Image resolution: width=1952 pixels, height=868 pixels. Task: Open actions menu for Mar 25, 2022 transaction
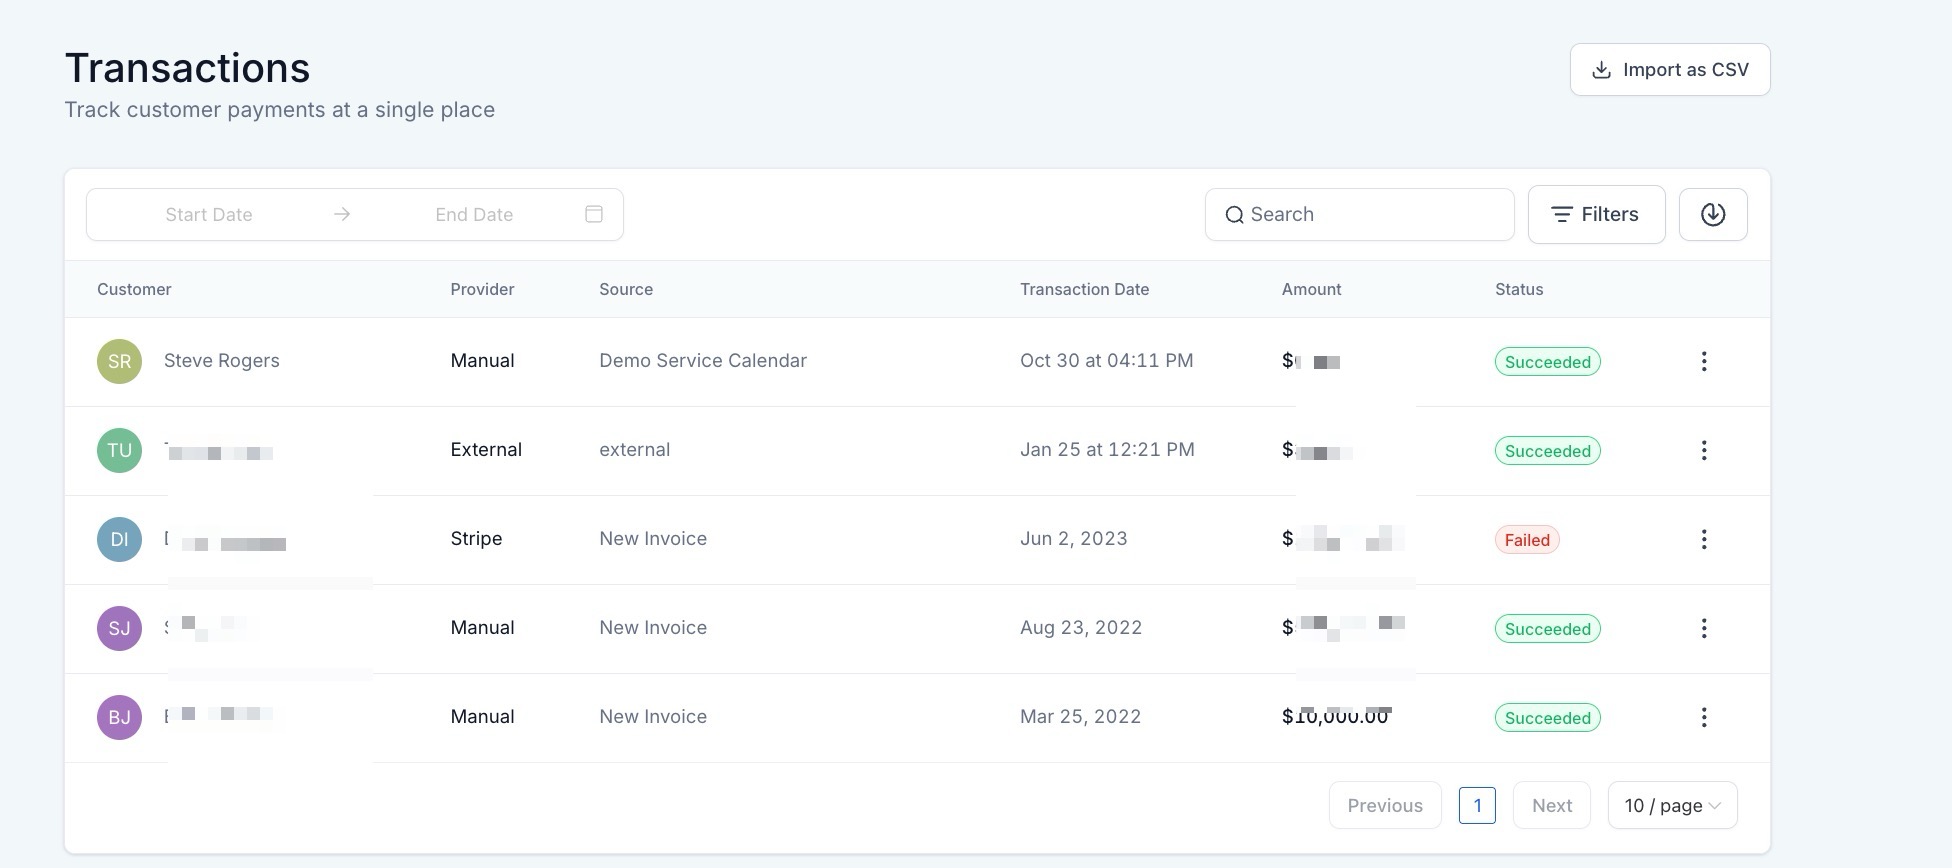[1704, 718]
